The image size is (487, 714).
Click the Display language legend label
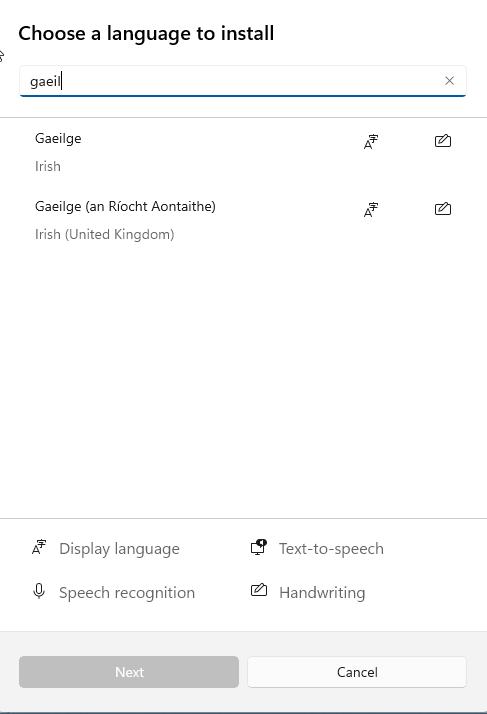point(119,549)
